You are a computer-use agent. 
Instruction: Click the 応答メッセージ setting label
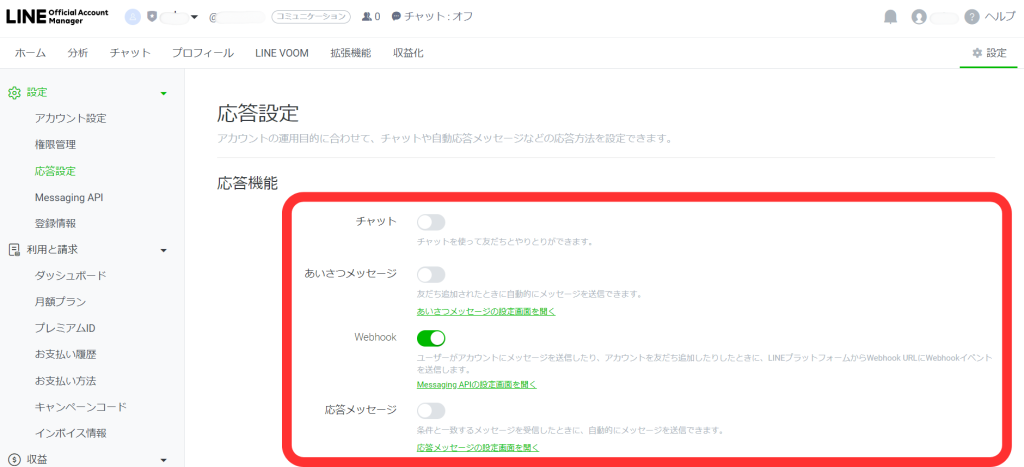pyautogui.click(x=360, y=410)
